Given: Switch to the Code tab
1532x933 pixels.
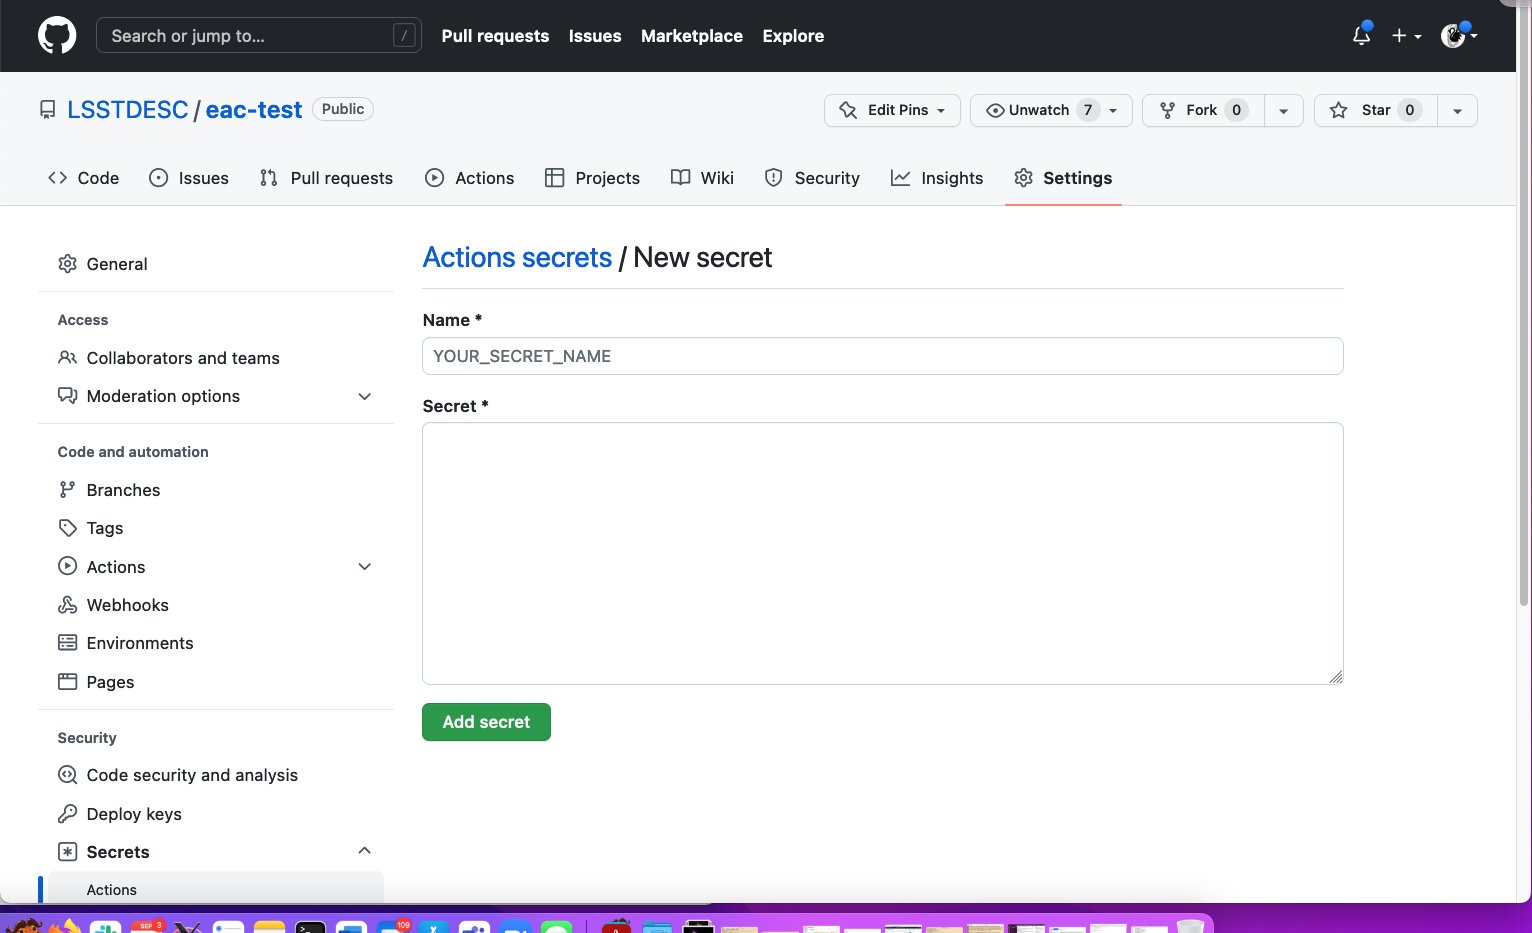Looking at the screenshot, I should (83, 178).
